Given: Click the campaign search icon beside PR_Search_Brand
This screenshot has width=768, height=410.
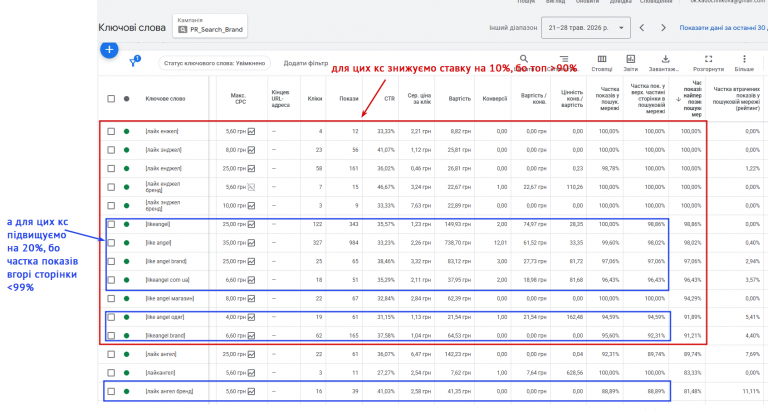Looking at the screenshot, I should pos(183,29).
